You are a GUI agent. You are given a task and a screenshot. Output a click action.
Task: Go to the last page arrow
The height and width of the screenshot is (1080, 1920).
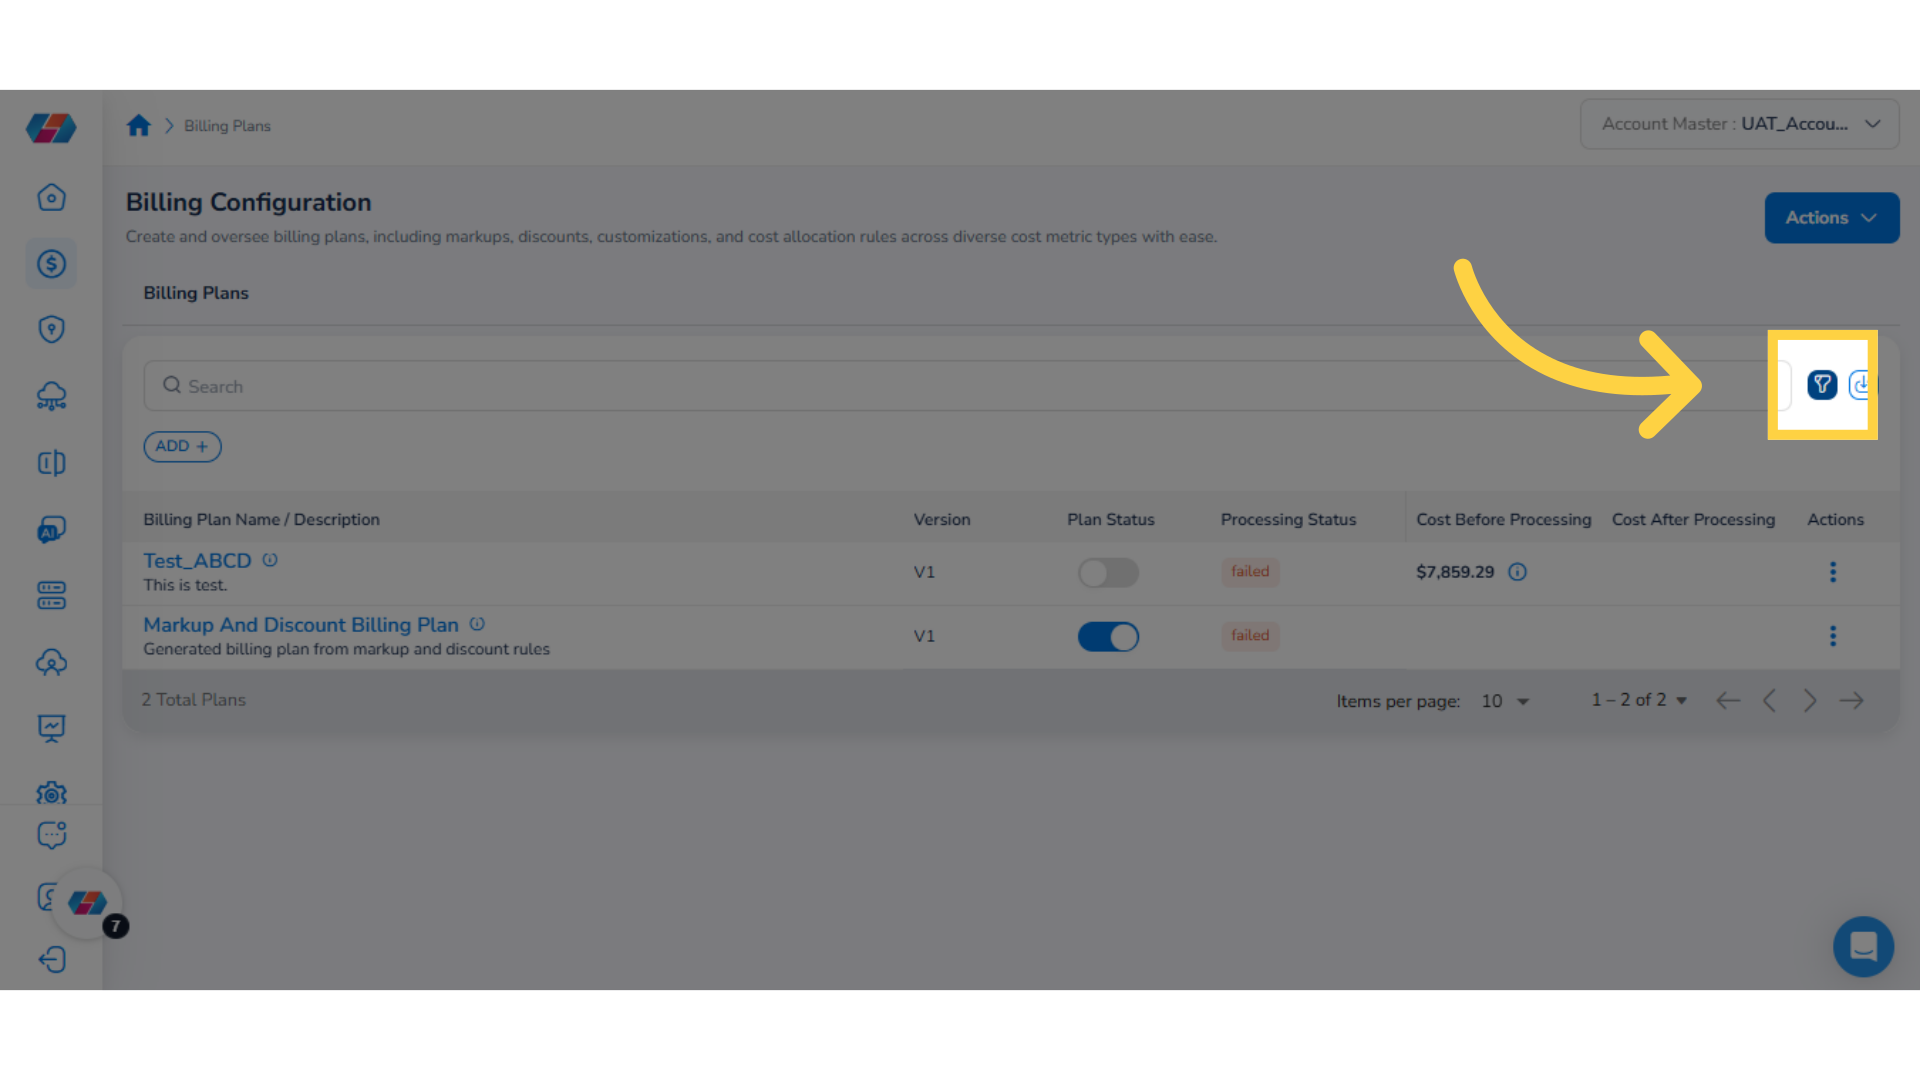(1851, 701)
